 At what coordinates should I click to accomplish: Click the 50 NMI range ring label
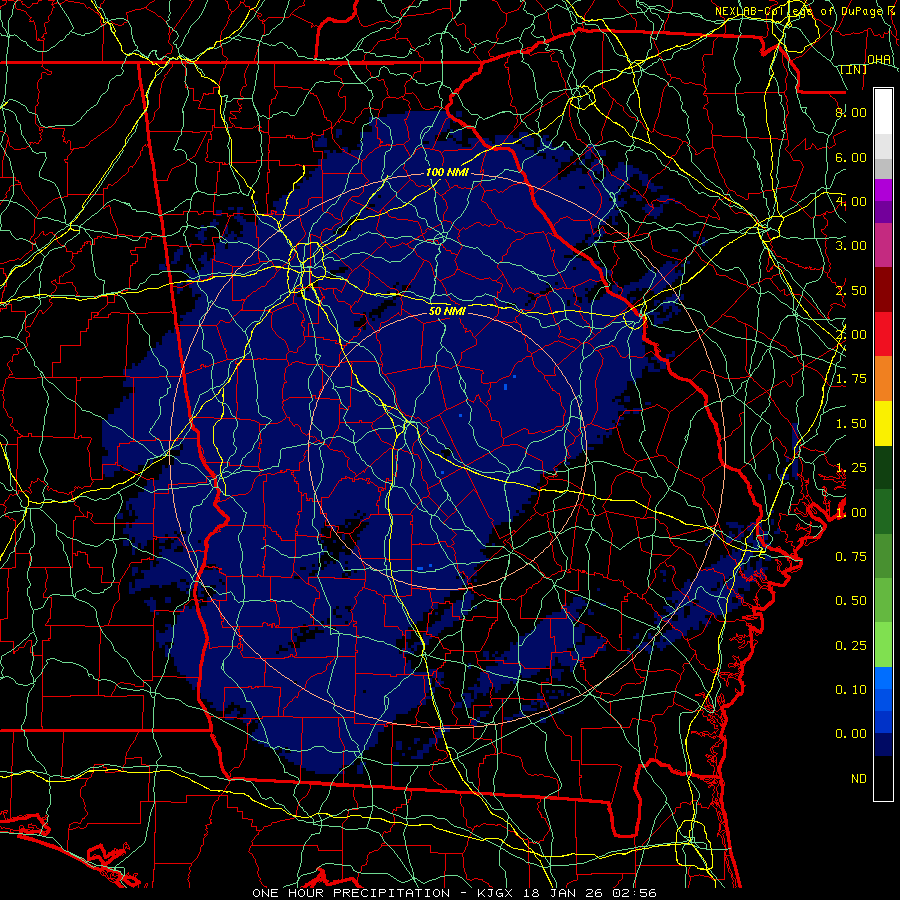[447, 312]
